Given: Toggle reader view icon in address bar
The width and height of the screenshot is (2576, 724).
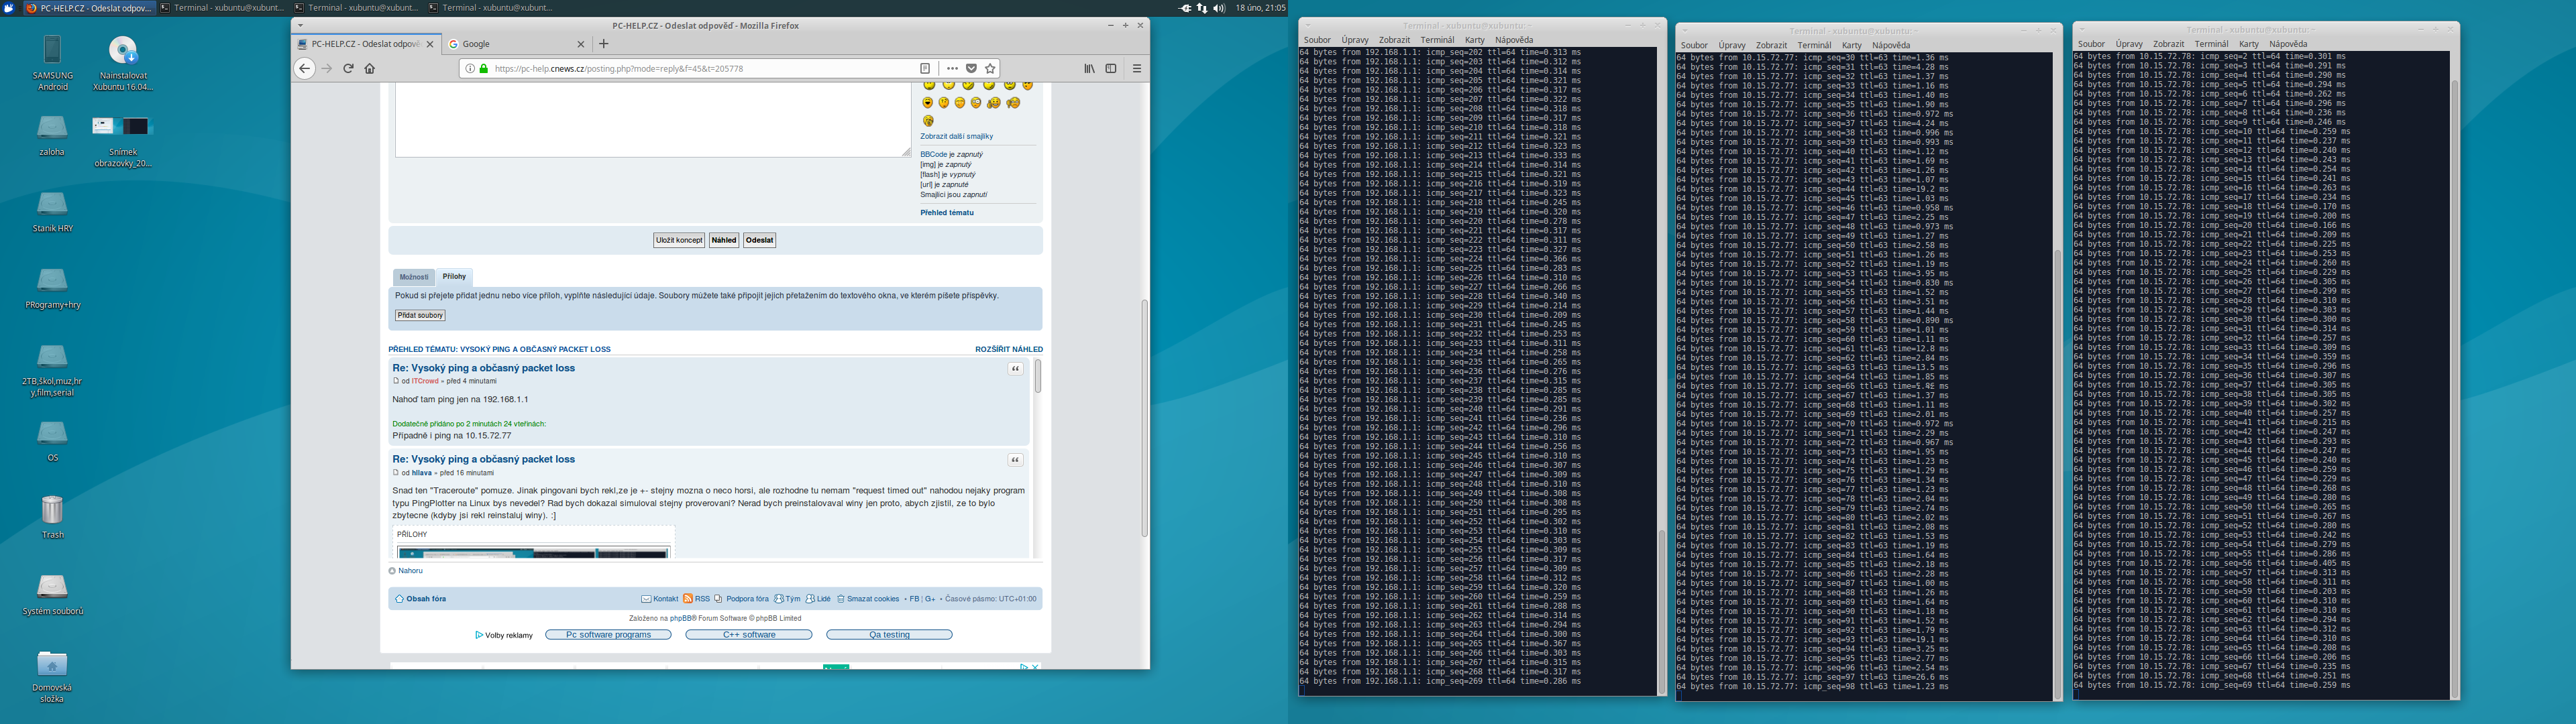Looking at the screenshot, I should (925, 69).
